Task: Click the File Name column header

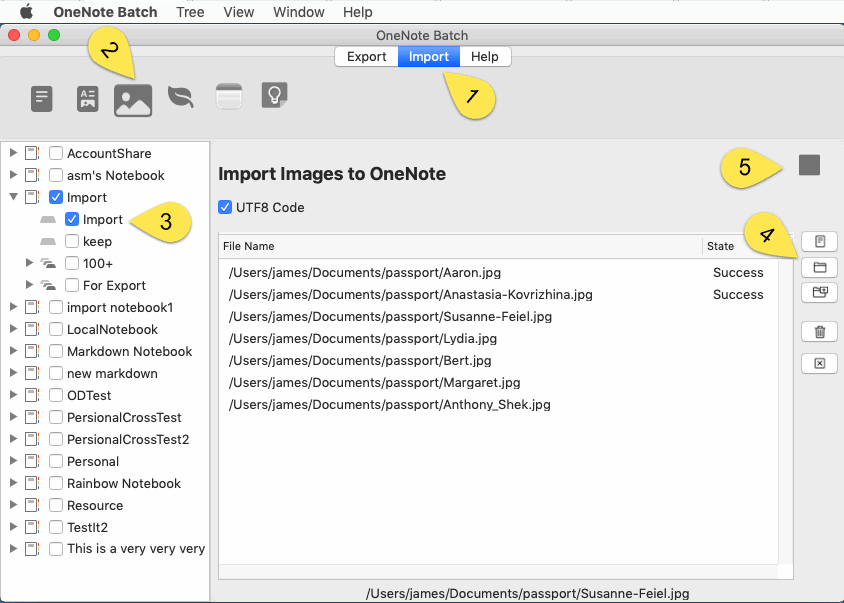Action: pos(461,246)
